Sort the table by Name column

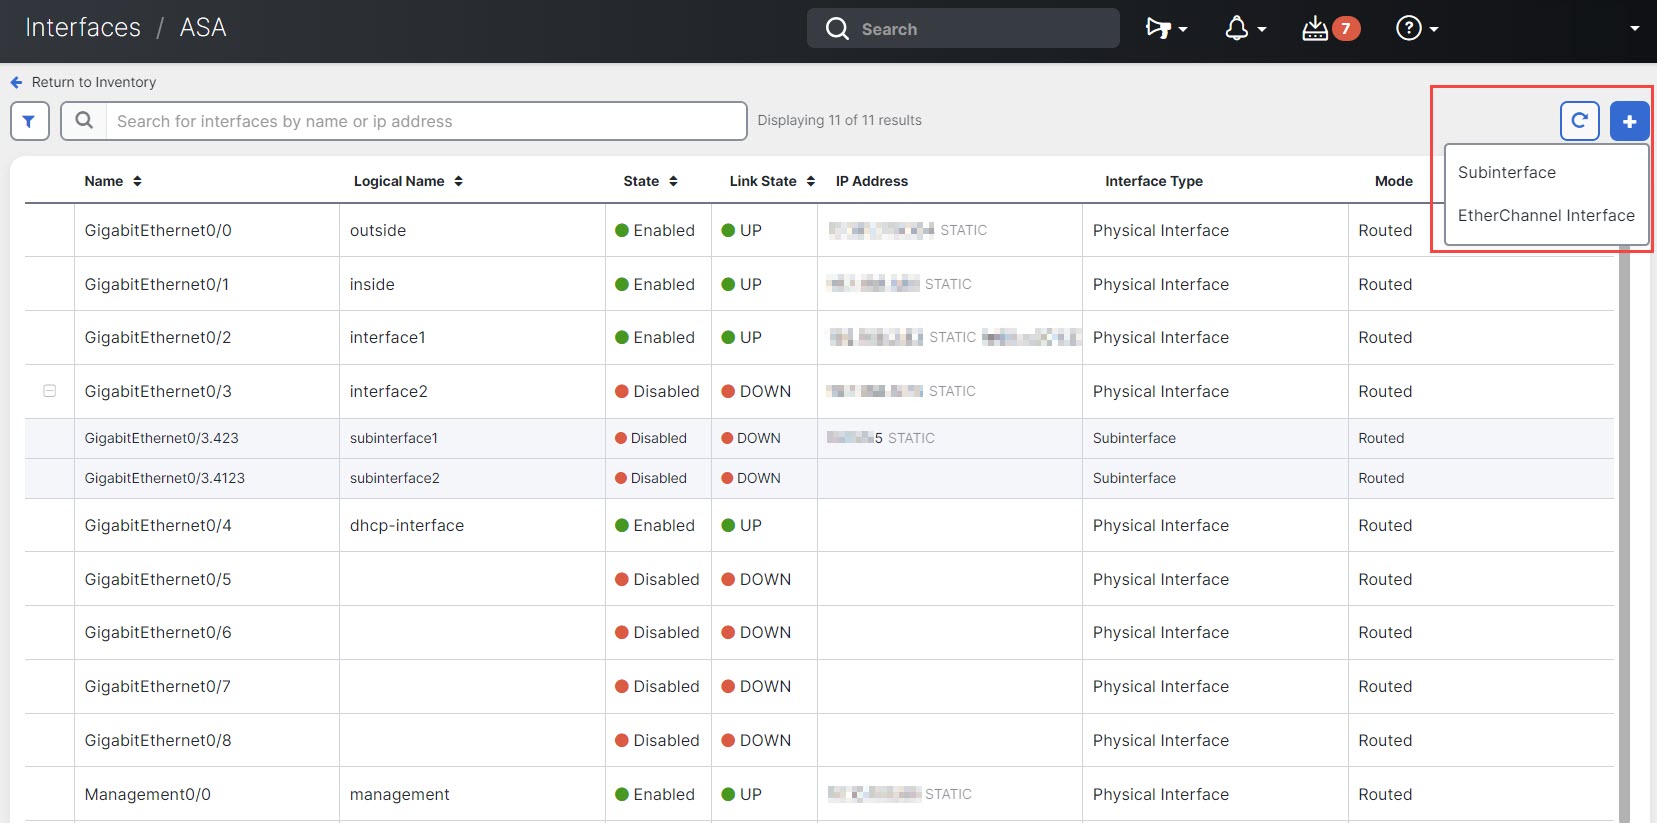point(137,181)
